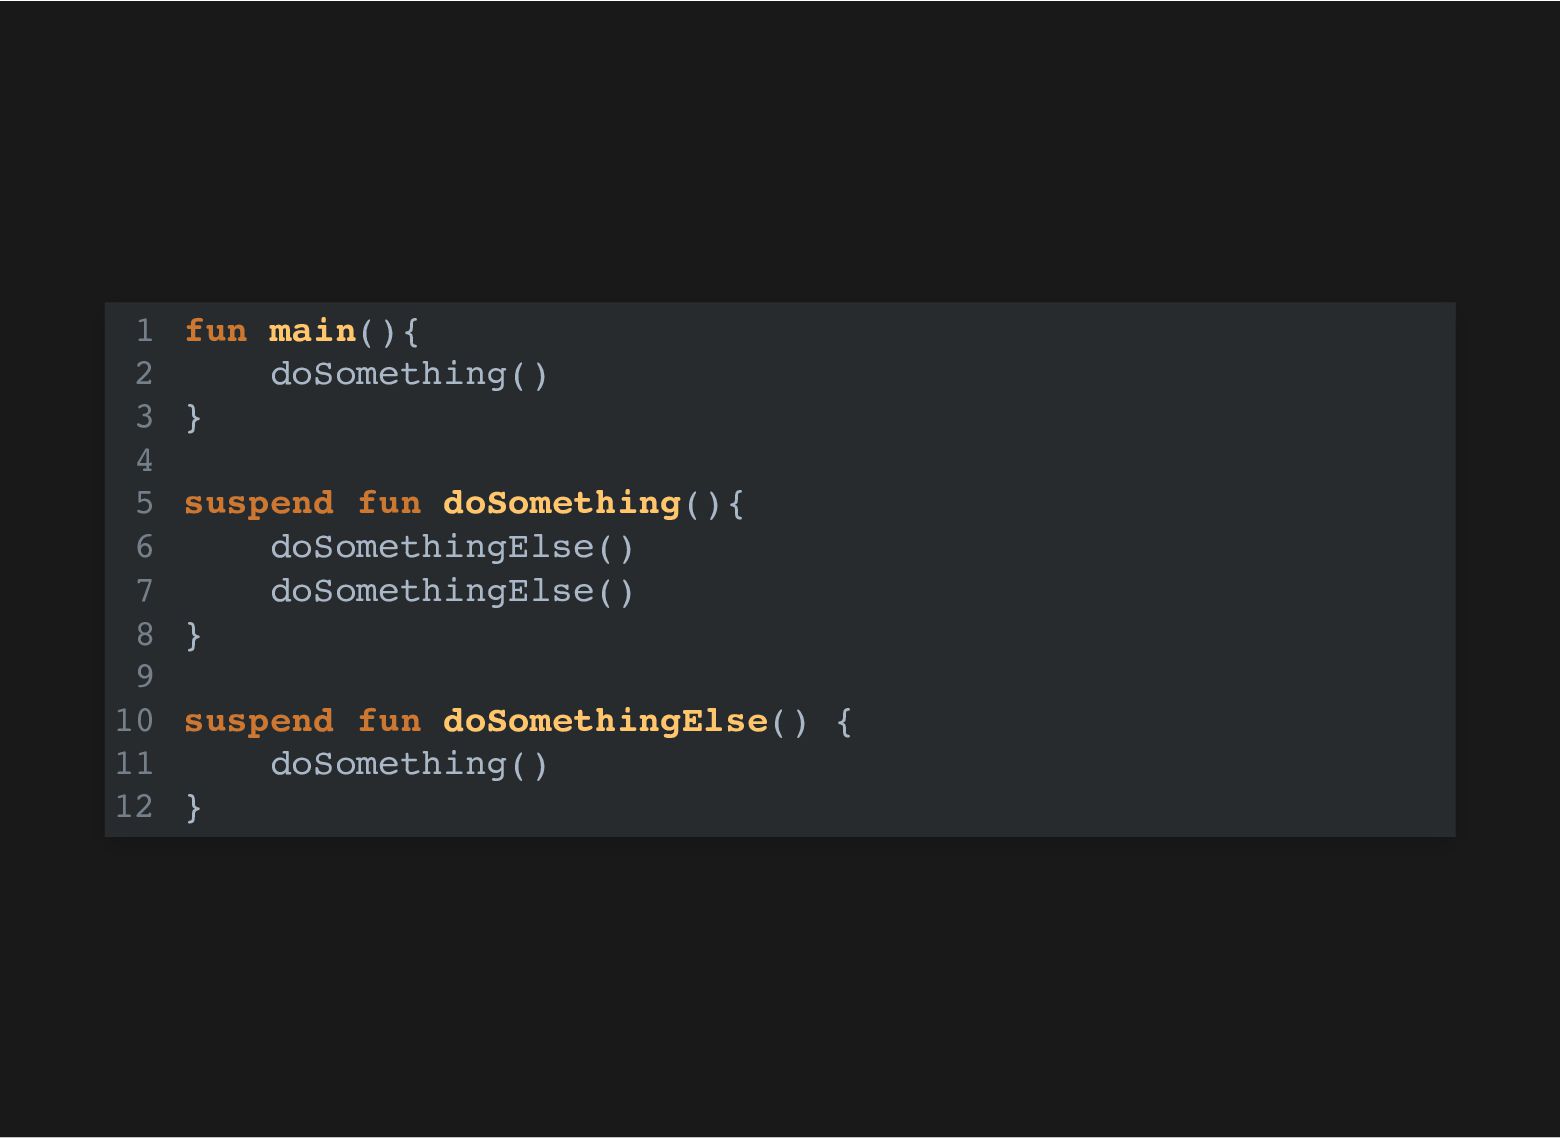This screenshot has width=1560, height=1138.
Task: Click line number 11 in the gutter
Action: pyautogui.click(x=135, y=764)
